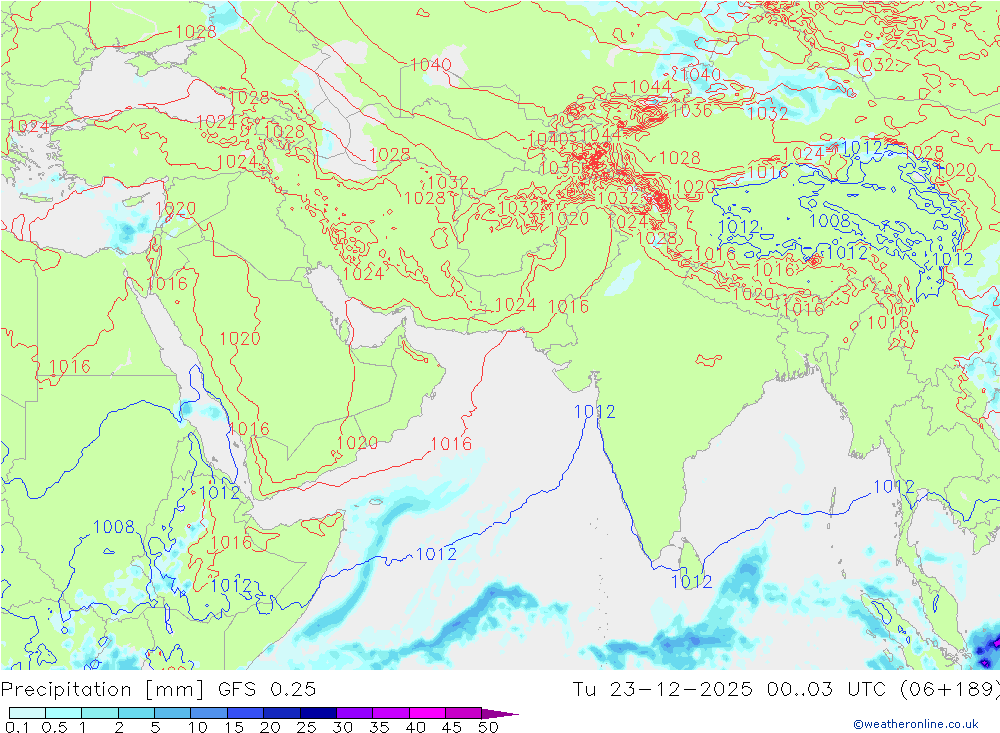Click the purple arrow tip beyond 50
Screen dimensions: 1000x733
[x=499, y=713]
